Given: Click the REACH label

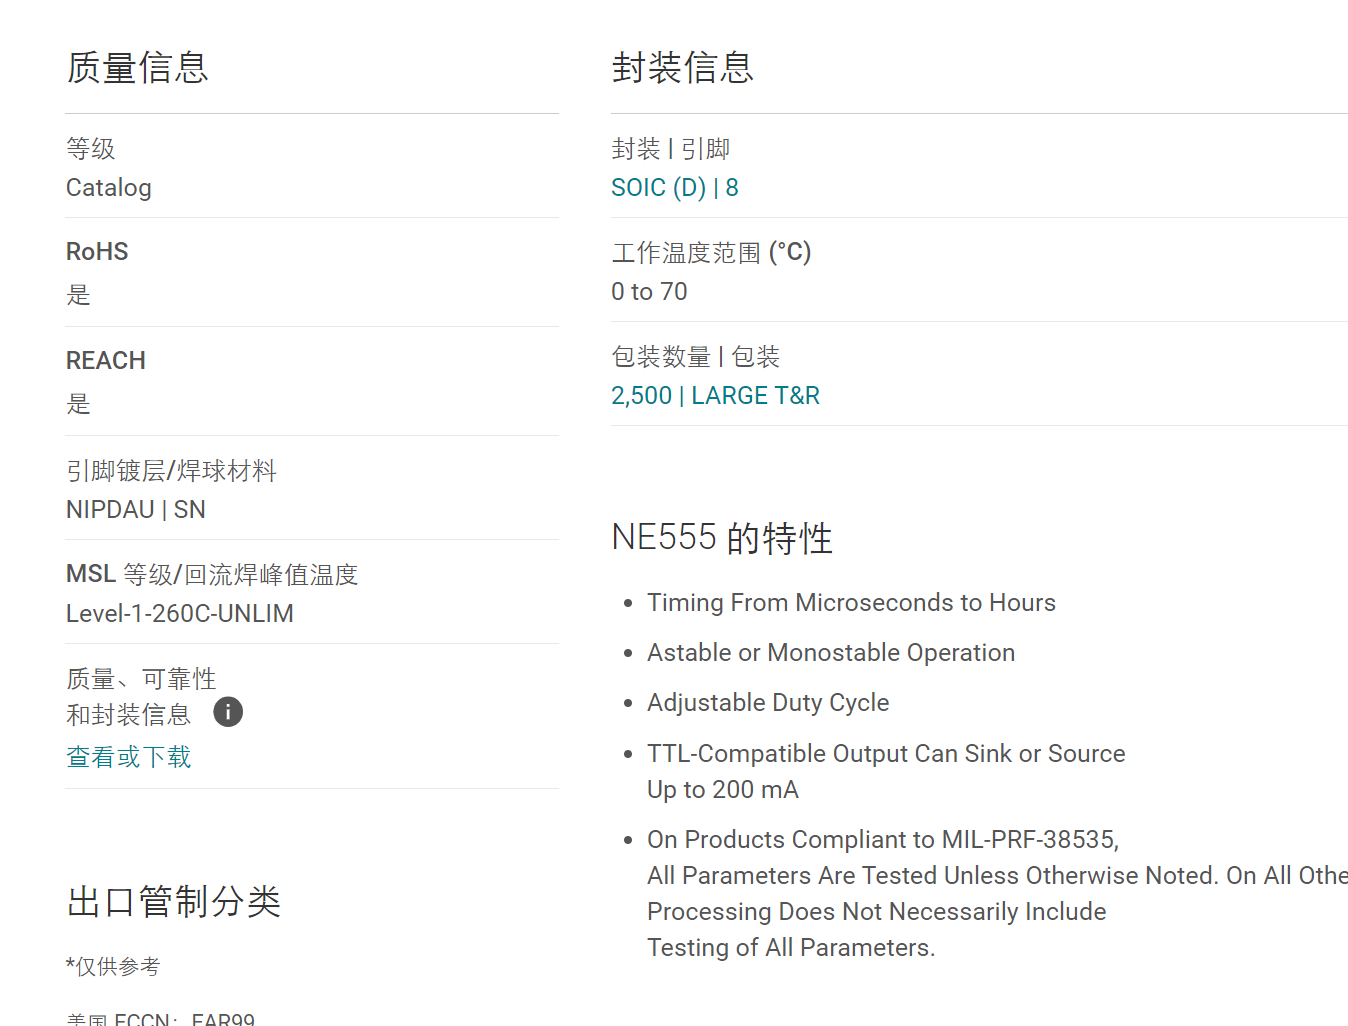Looking at the screenshot, I should [x=106, y=361].
